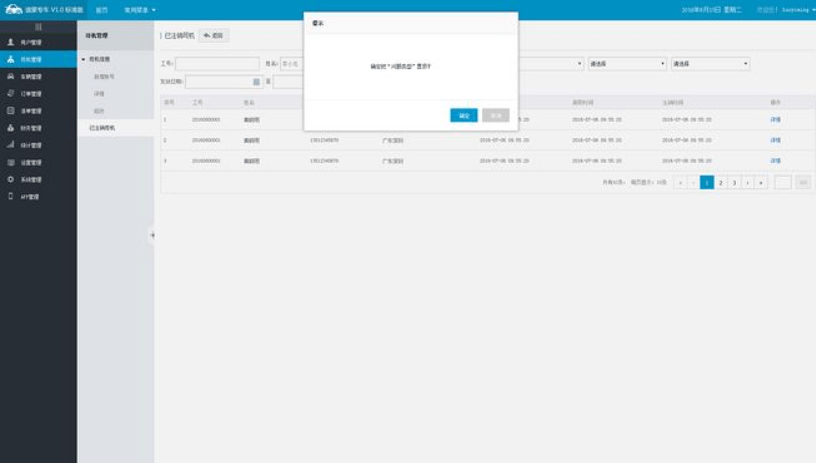Click the finance management icon in the sidebar
Screen dimensions: 816x463
point(10,128)
